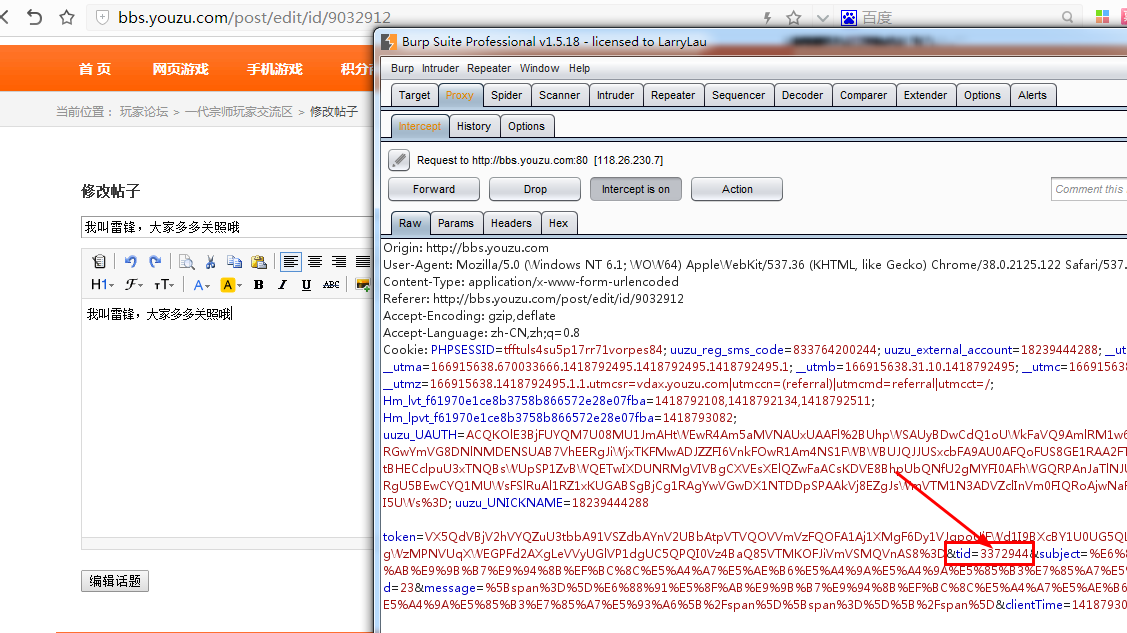1127x633 pixels.
Task: Undo the last edit in the editor
Action: [x=130, y=262]
